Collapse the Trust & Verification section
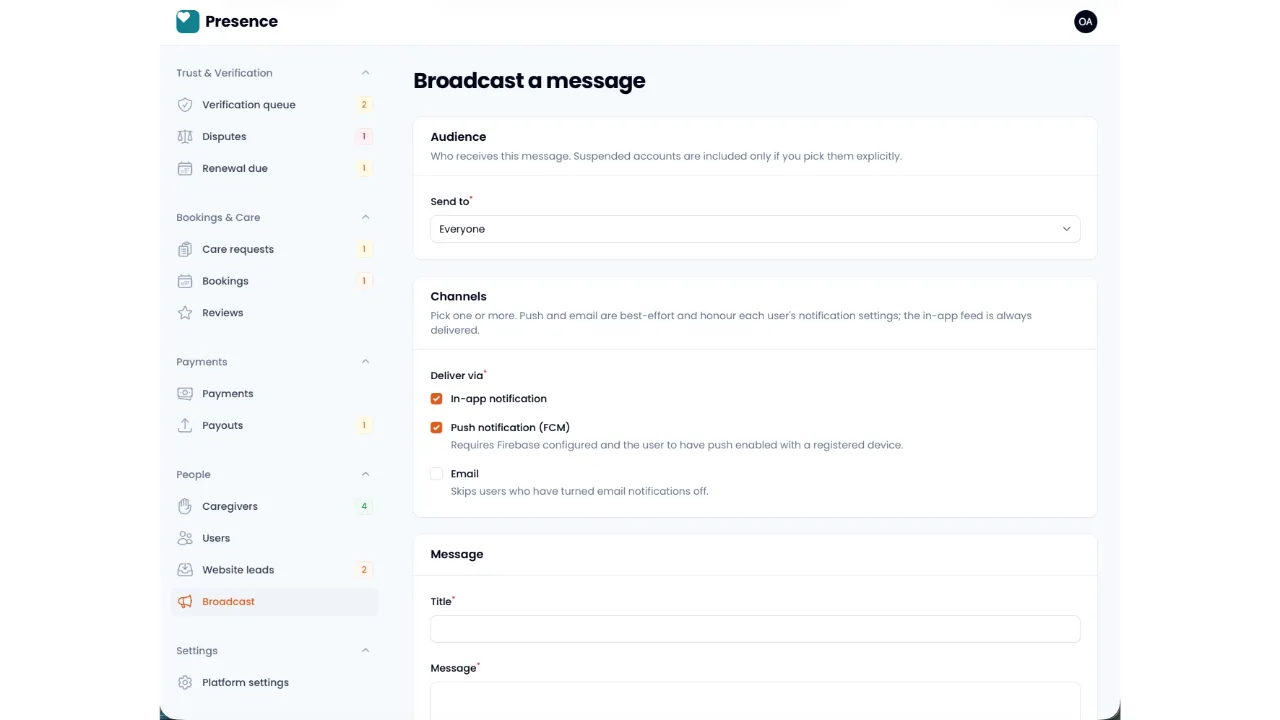1280x720 pixels. pos(365,73)
